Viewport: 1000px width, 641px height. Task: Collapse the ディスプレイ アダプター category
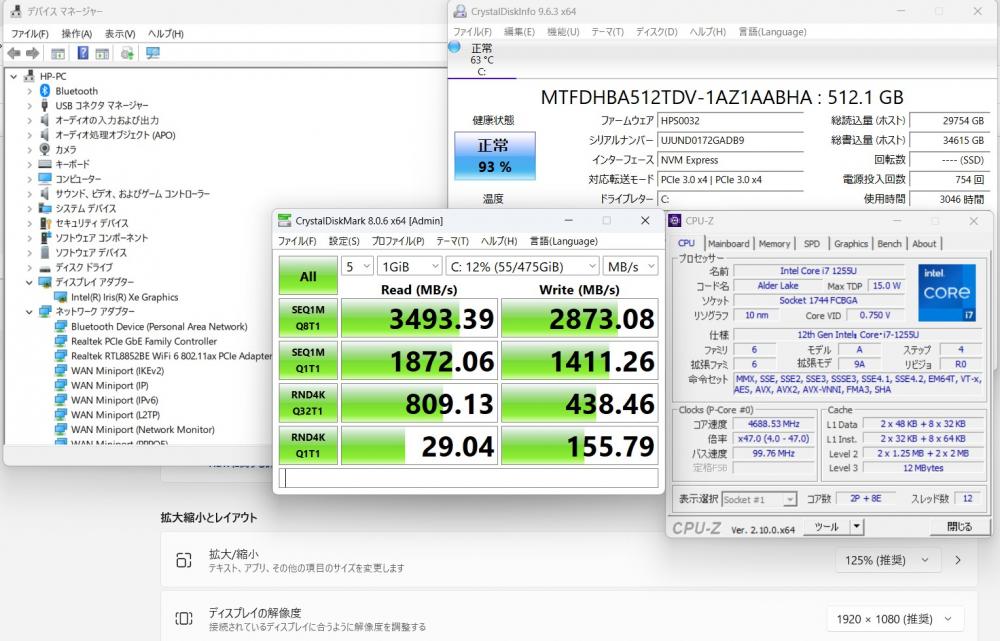29,283
